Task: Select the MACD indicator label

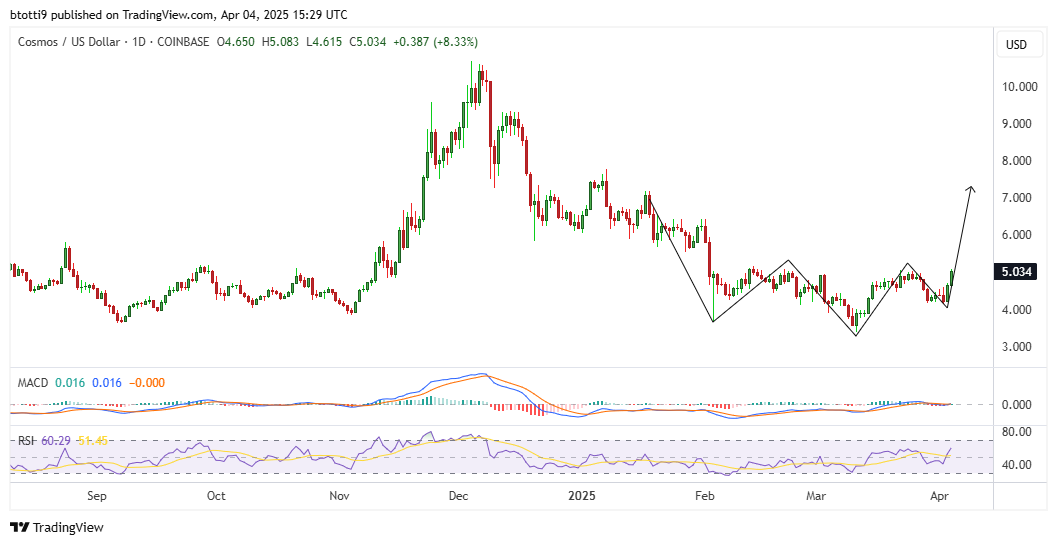Action: pyautogui.click(x=32, y=383)
